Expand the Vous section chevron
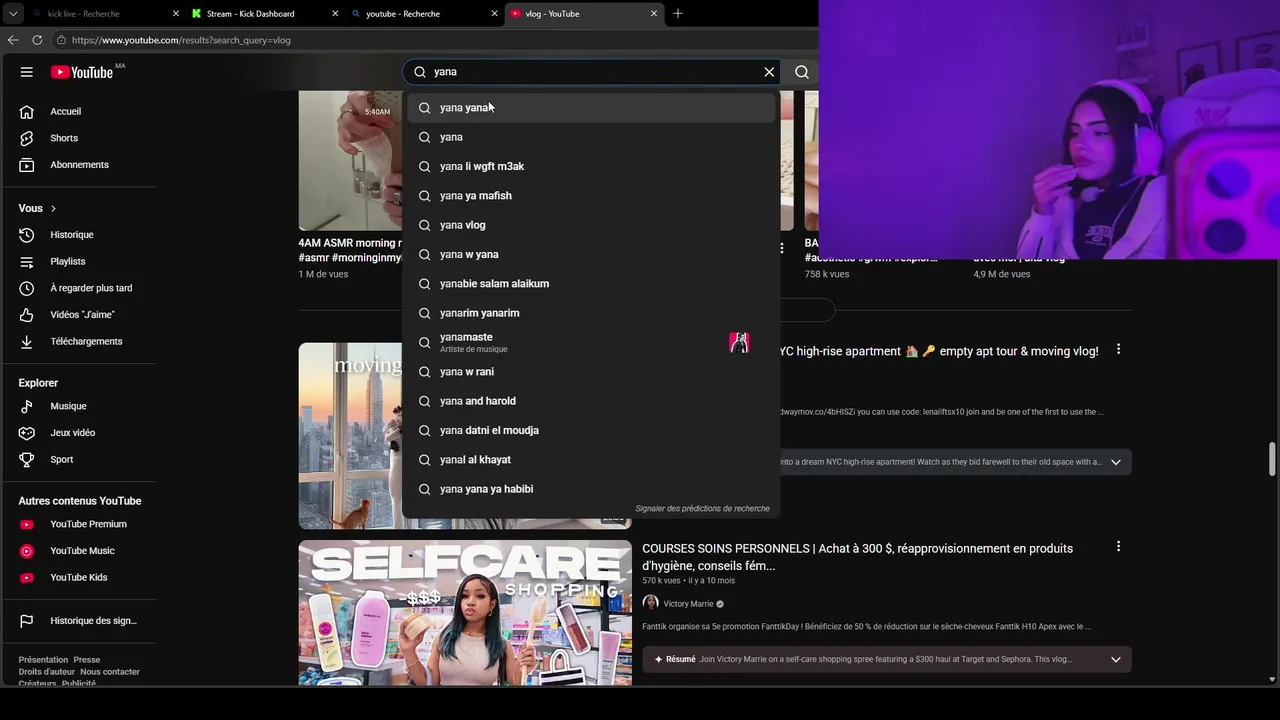The width and height of the screenshot is (1280, 720). click(53, 208)
